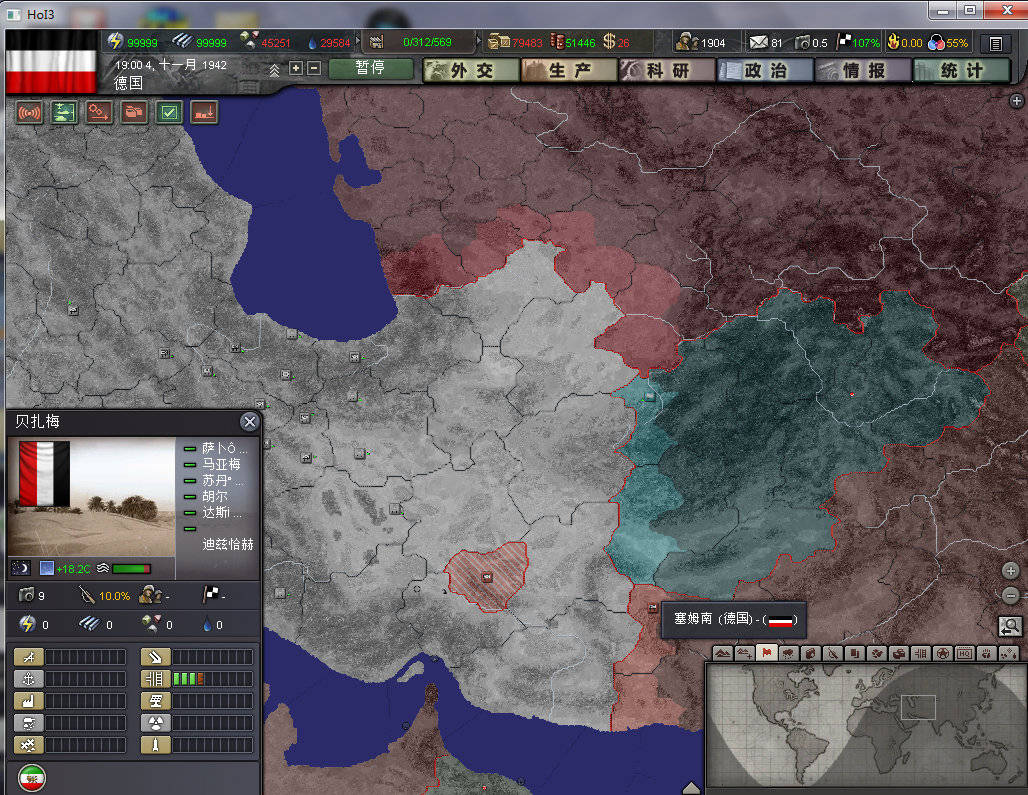Click the metal bars icon in top bar
The image size is (1028, 795).
[x=182, y=41]
